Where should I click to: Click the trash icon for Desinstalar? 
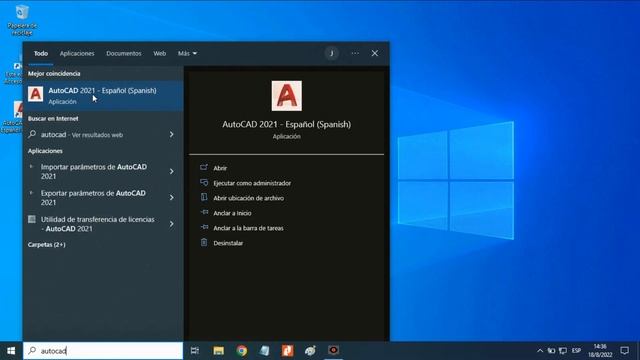(204, 242)
